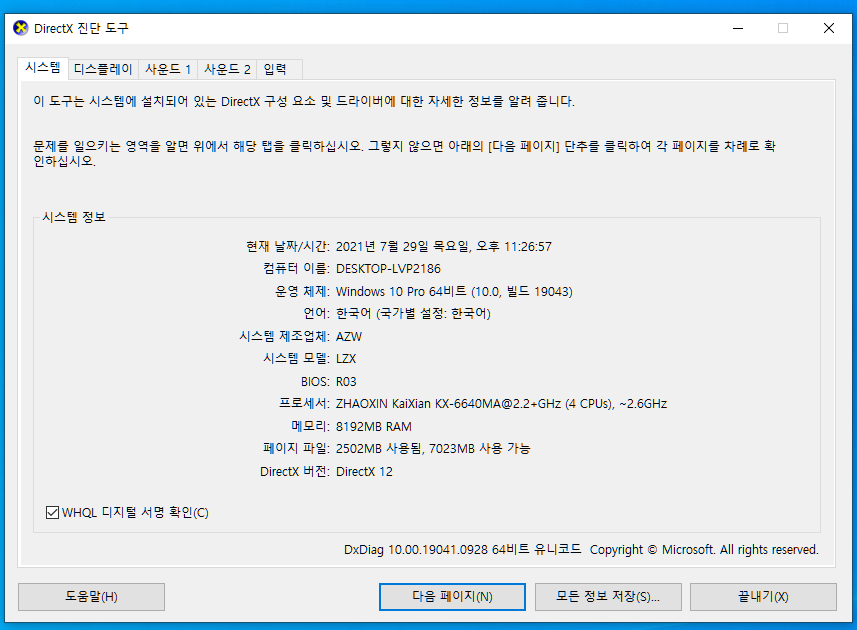Go to next page with 다음 페이지(N)
This screenshot has height=630, width=857.
point(452,597)
